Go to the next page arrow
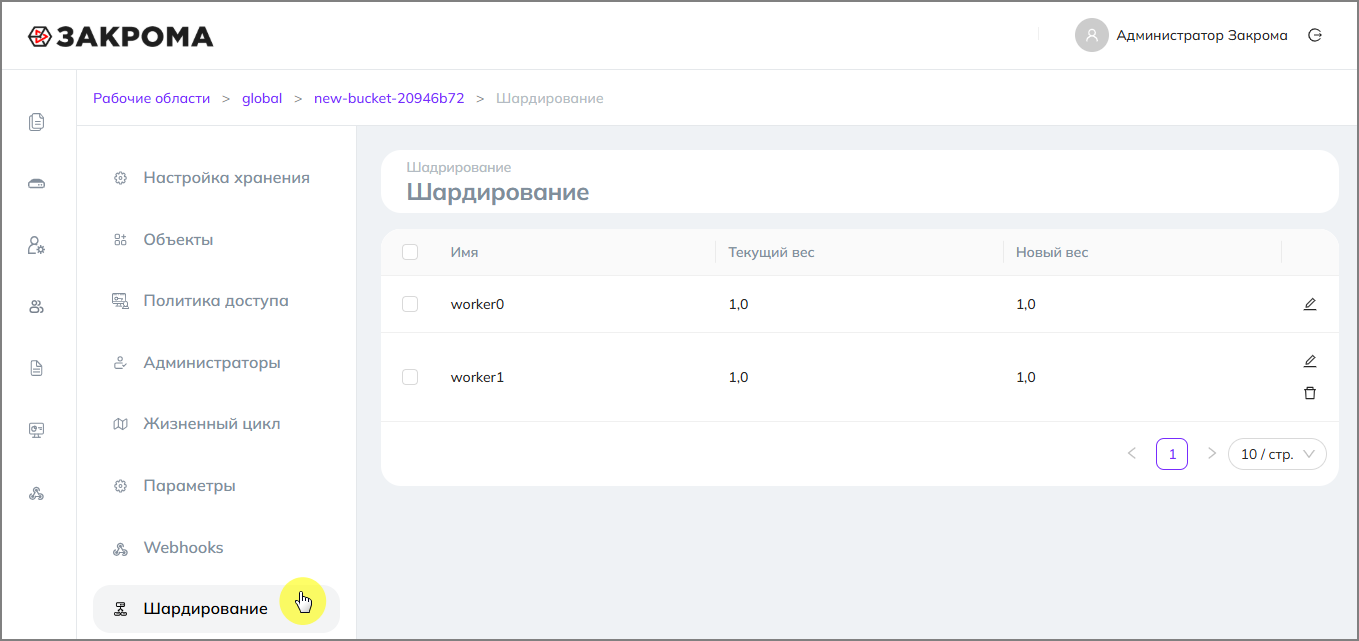This screenshot has height=641, width=1359. click(1212, 454)
